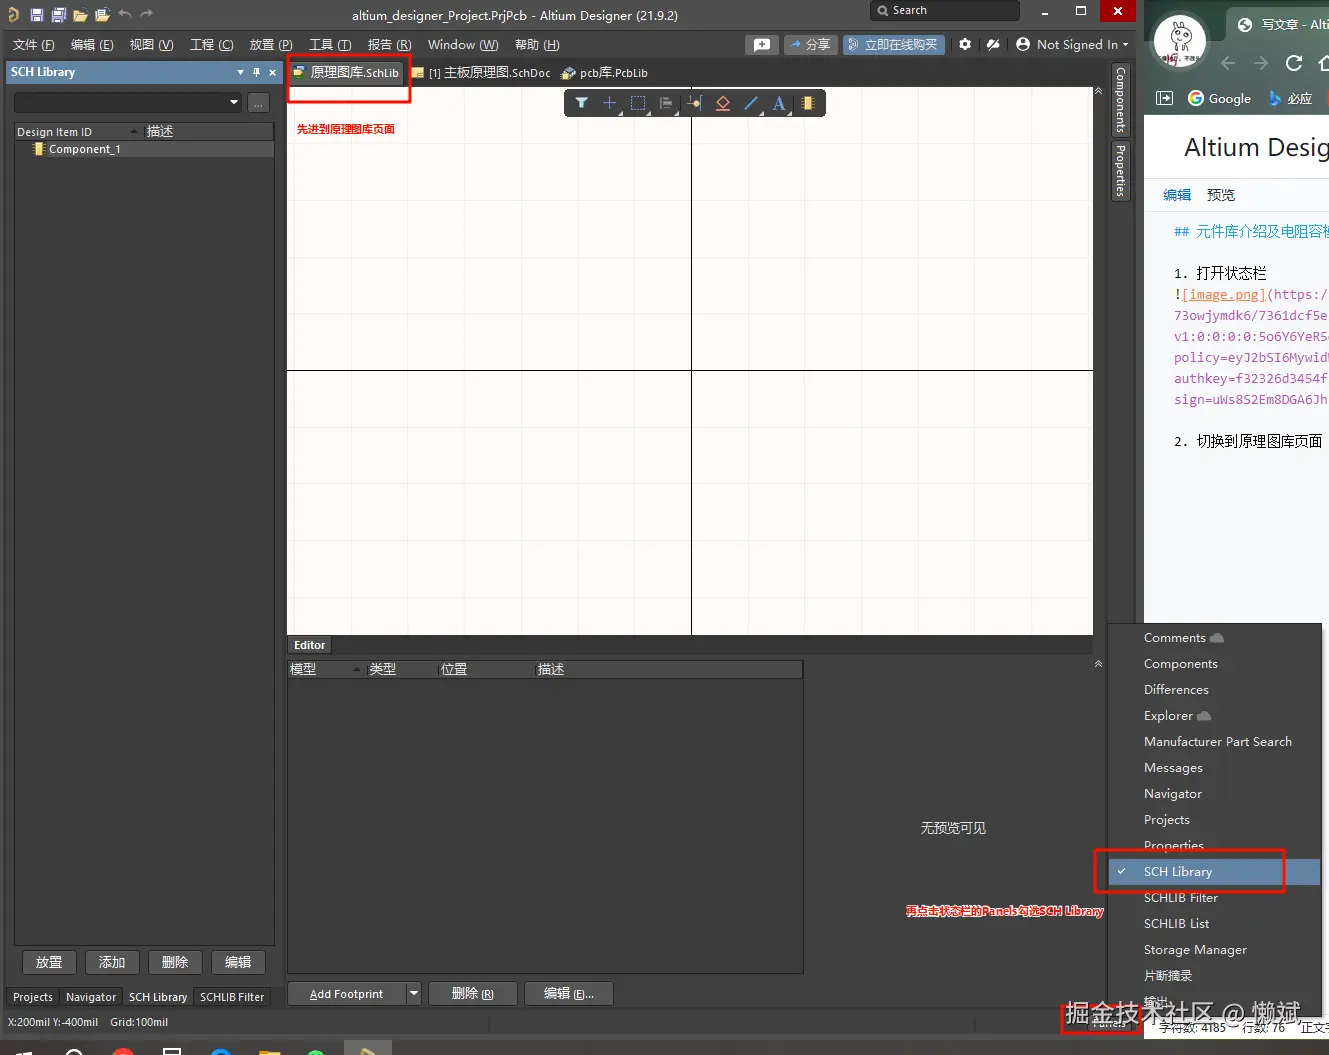Sort the model table by 模型 column

click(326, 669)
